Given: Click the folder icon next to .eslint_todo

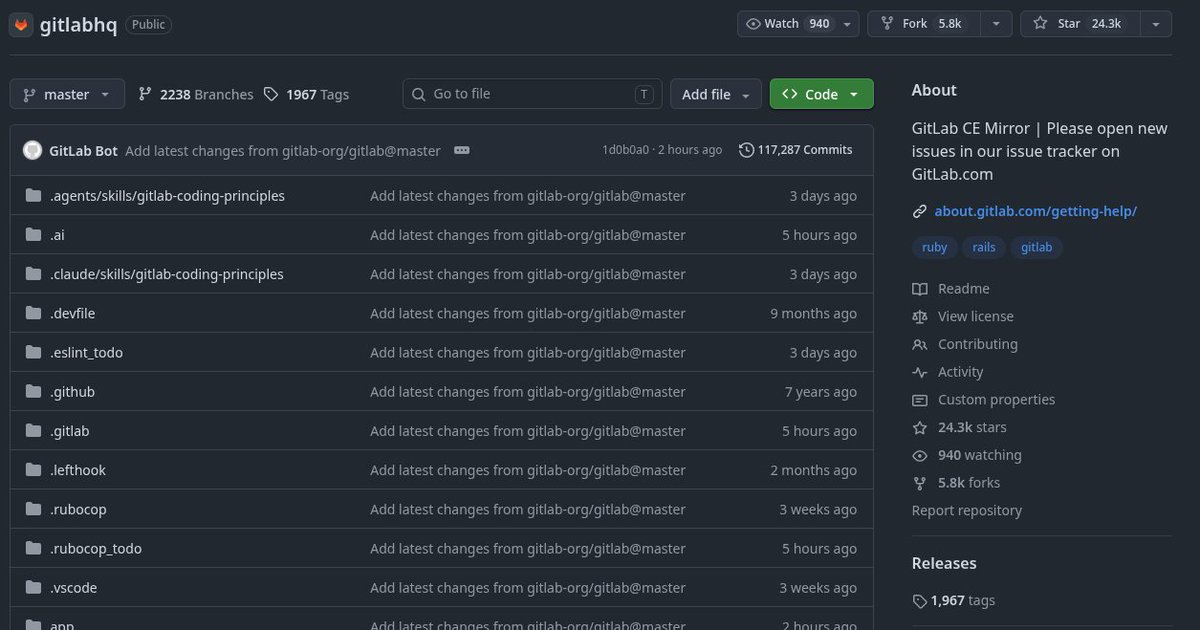Looking at the screenshot, I should [33, 352].
